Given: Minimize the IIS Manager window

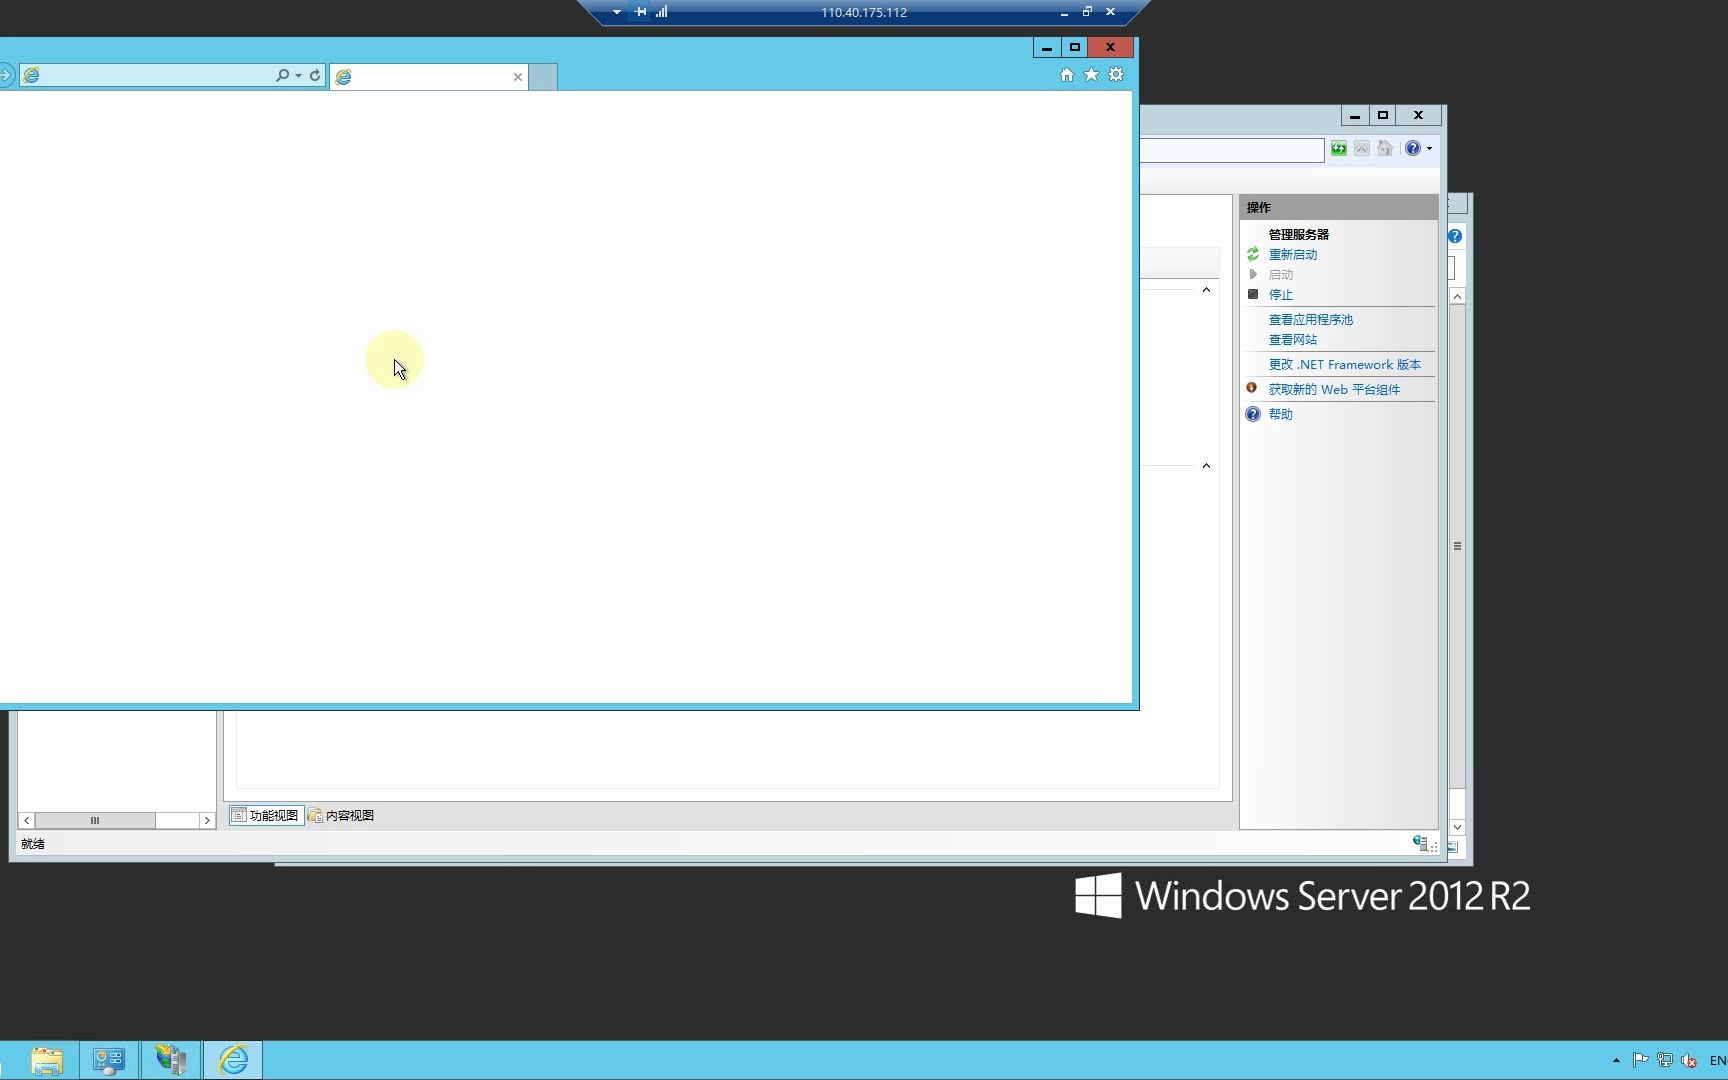Looking at the screenshot, I should 1355,115.
